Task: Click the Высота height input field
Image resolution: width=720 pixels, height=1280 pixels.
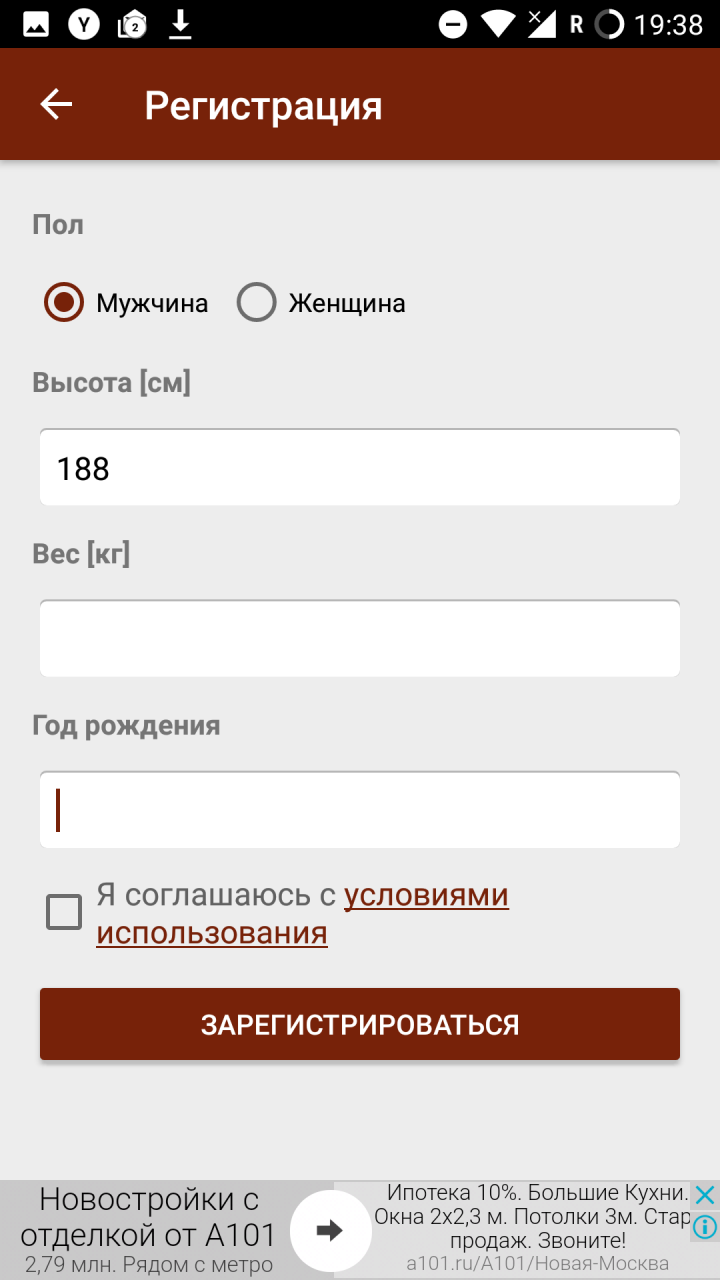Action: pos(360,468)
